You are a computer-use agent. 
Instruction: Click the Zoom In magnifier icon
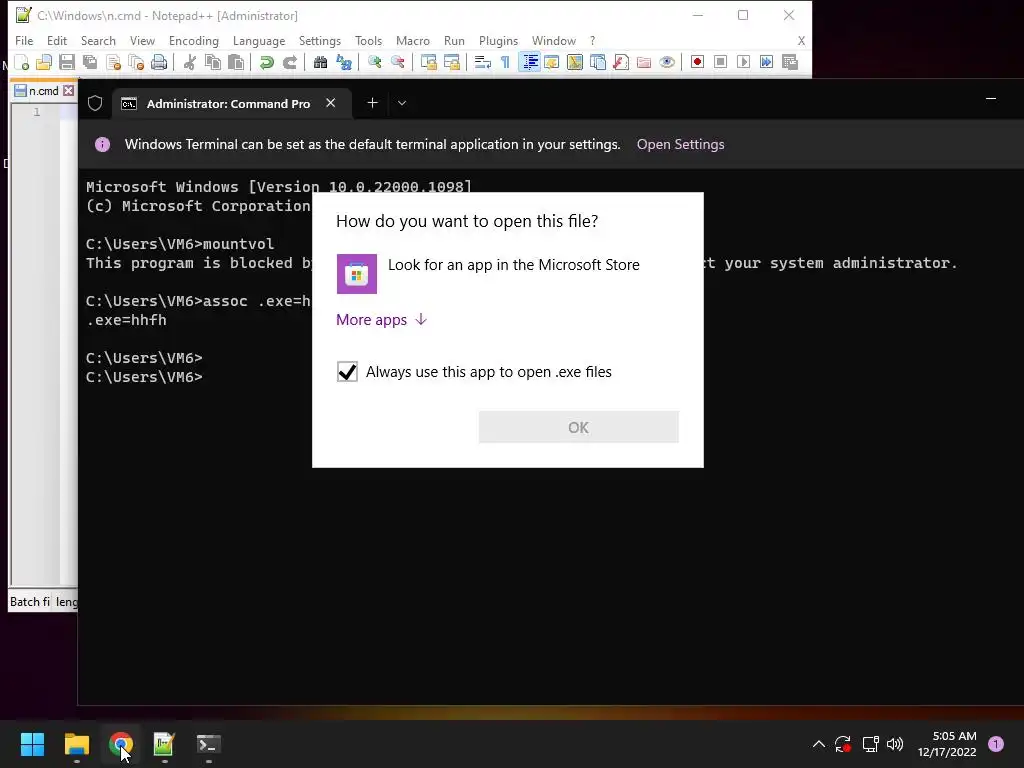coord(374,62)
